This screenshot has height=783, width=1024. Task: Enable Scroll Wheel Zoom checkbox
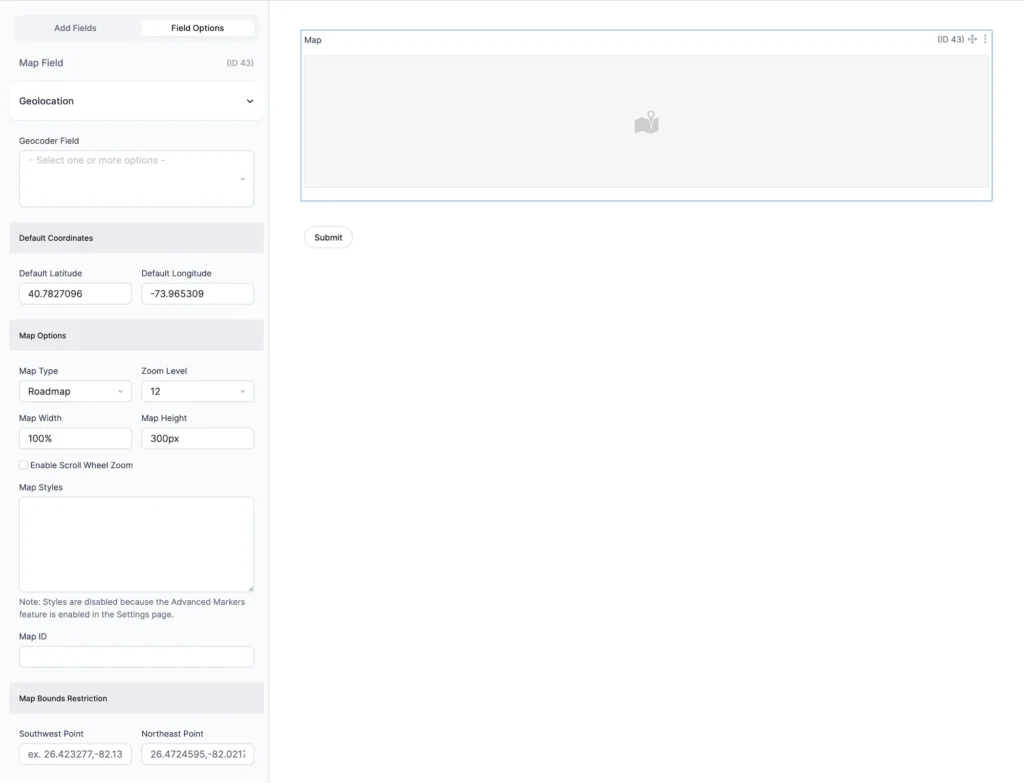[x=24, y=465]
